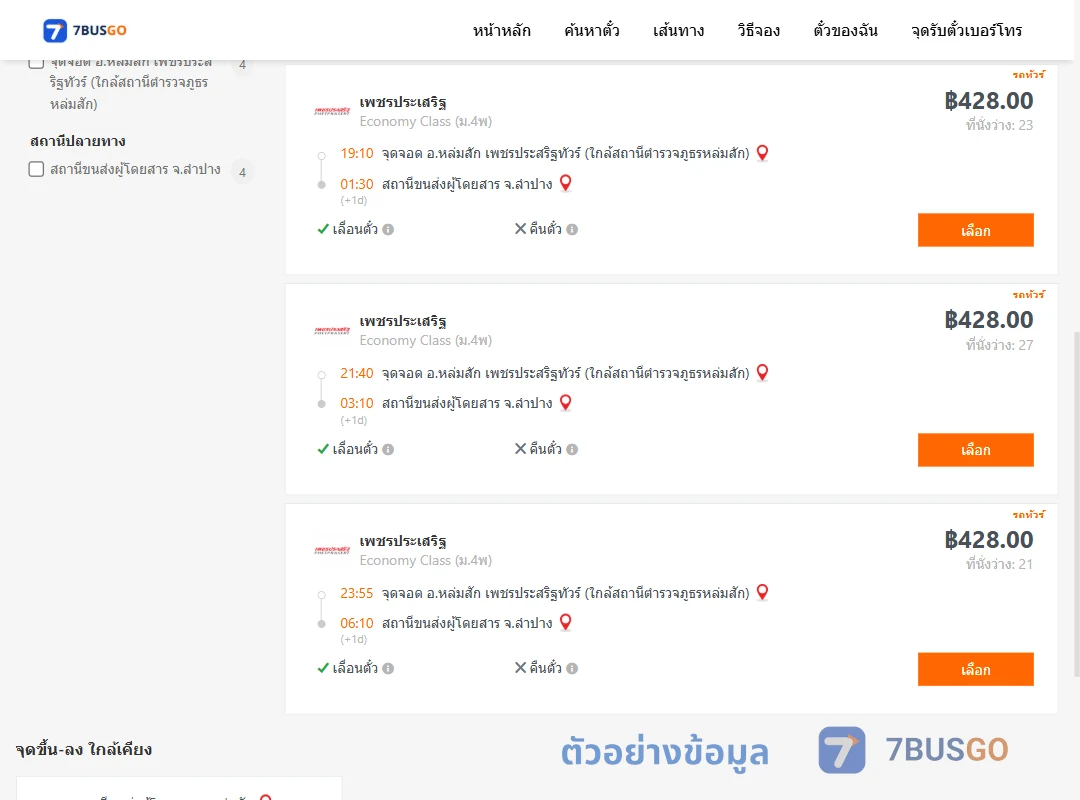Tick the จุดจอด อ.หล่มสัก departure stop checkbox

pos(37,62)
